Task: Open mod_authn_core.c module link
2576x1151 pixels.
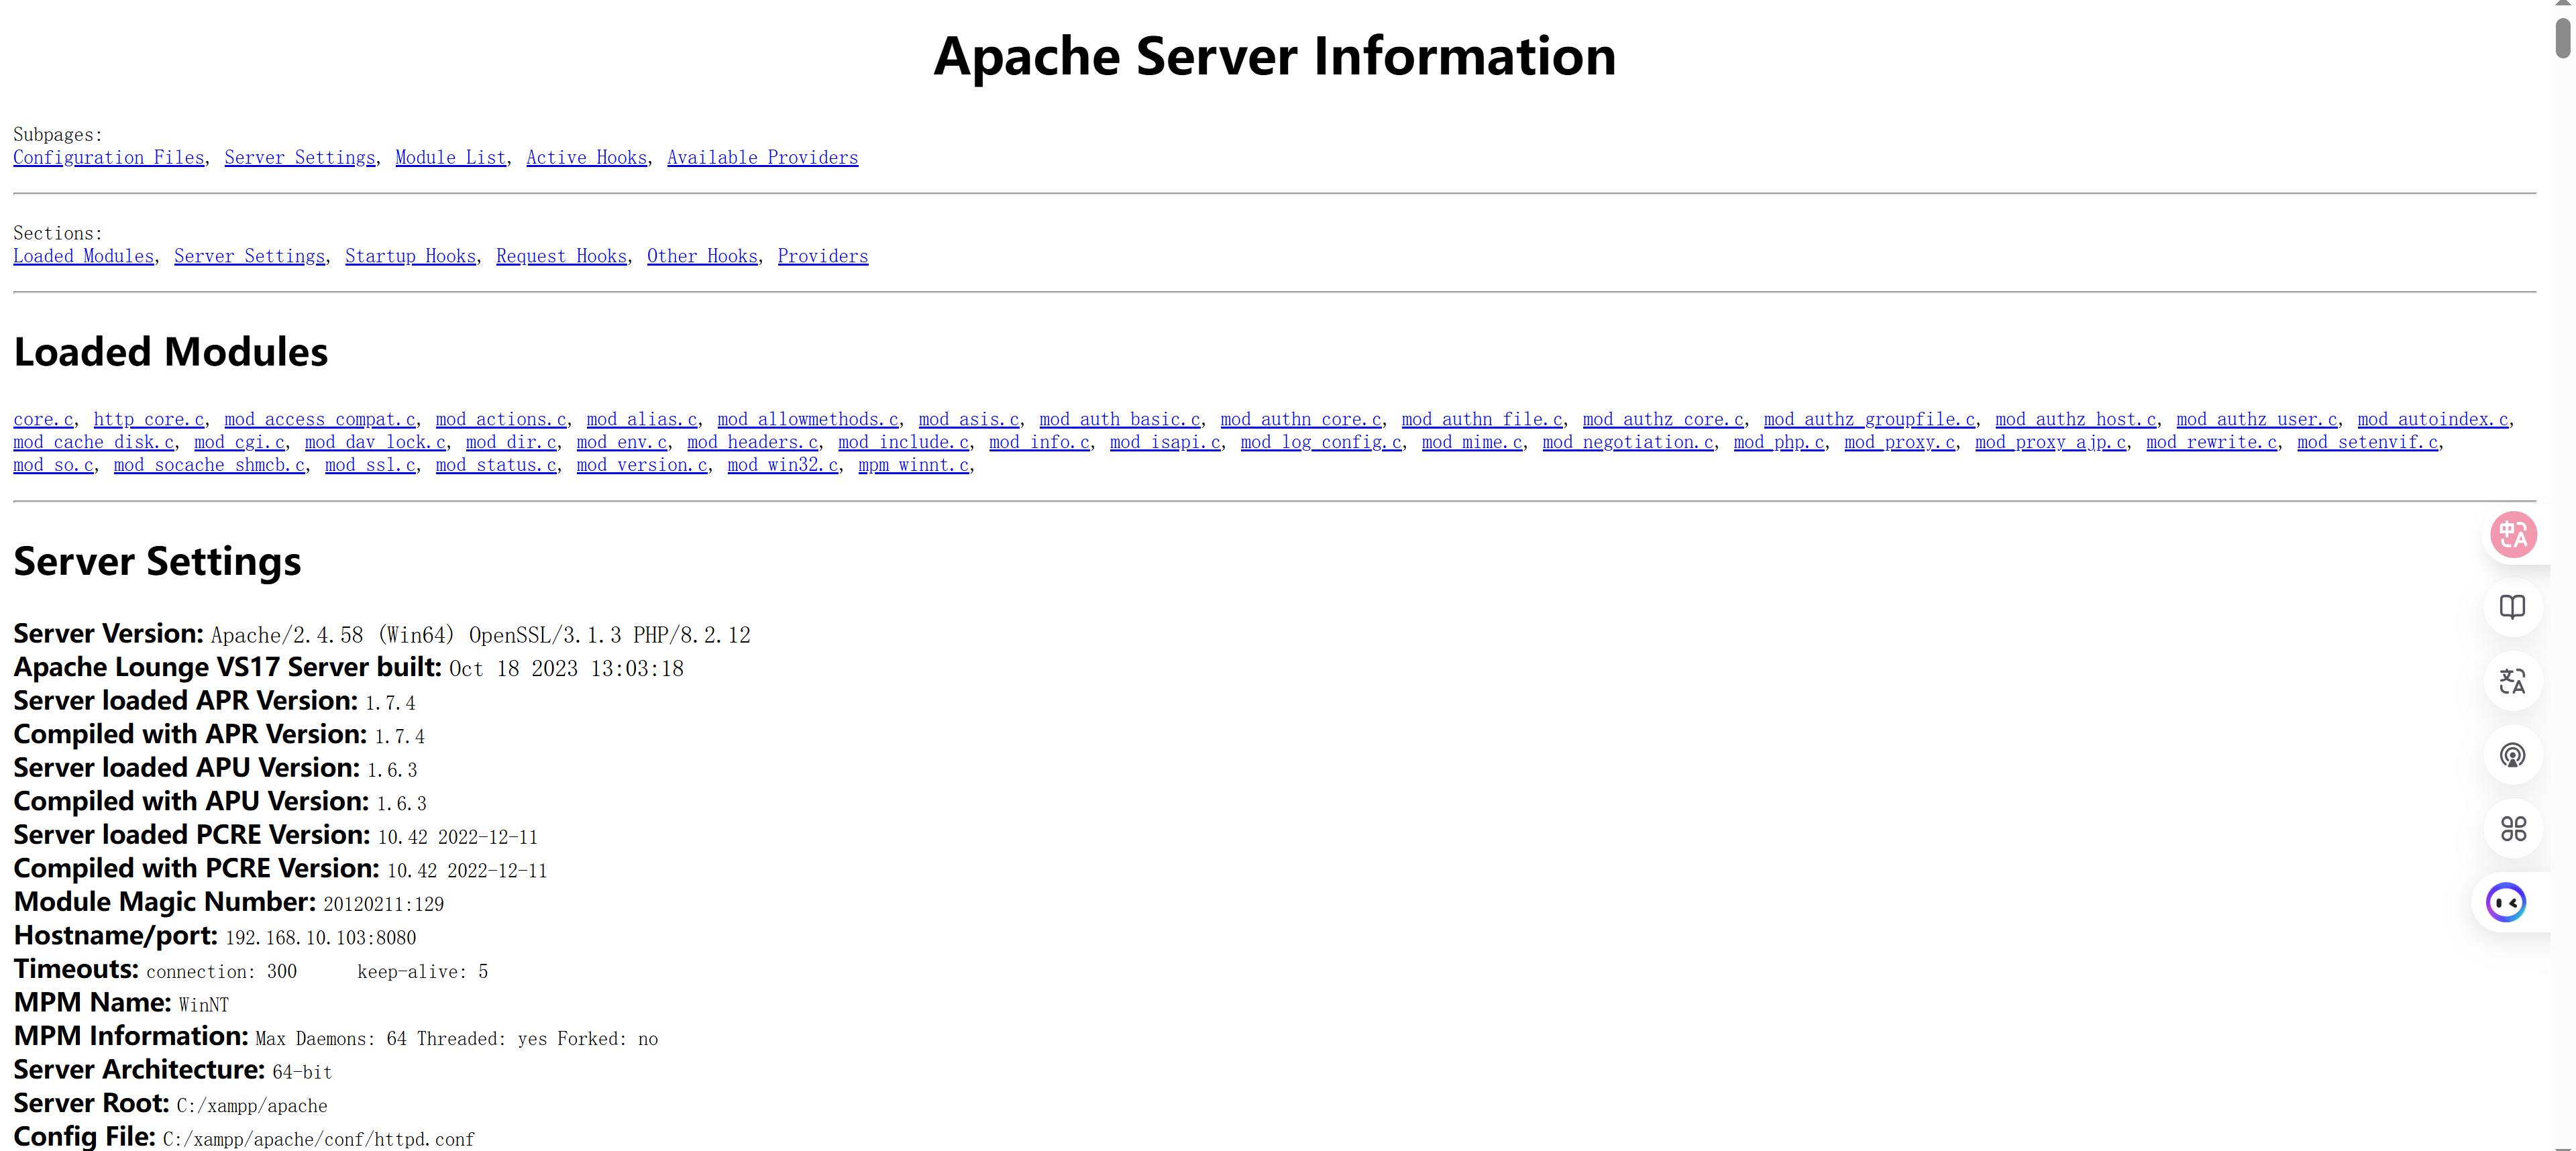Action: click(x=1301, y=419)
